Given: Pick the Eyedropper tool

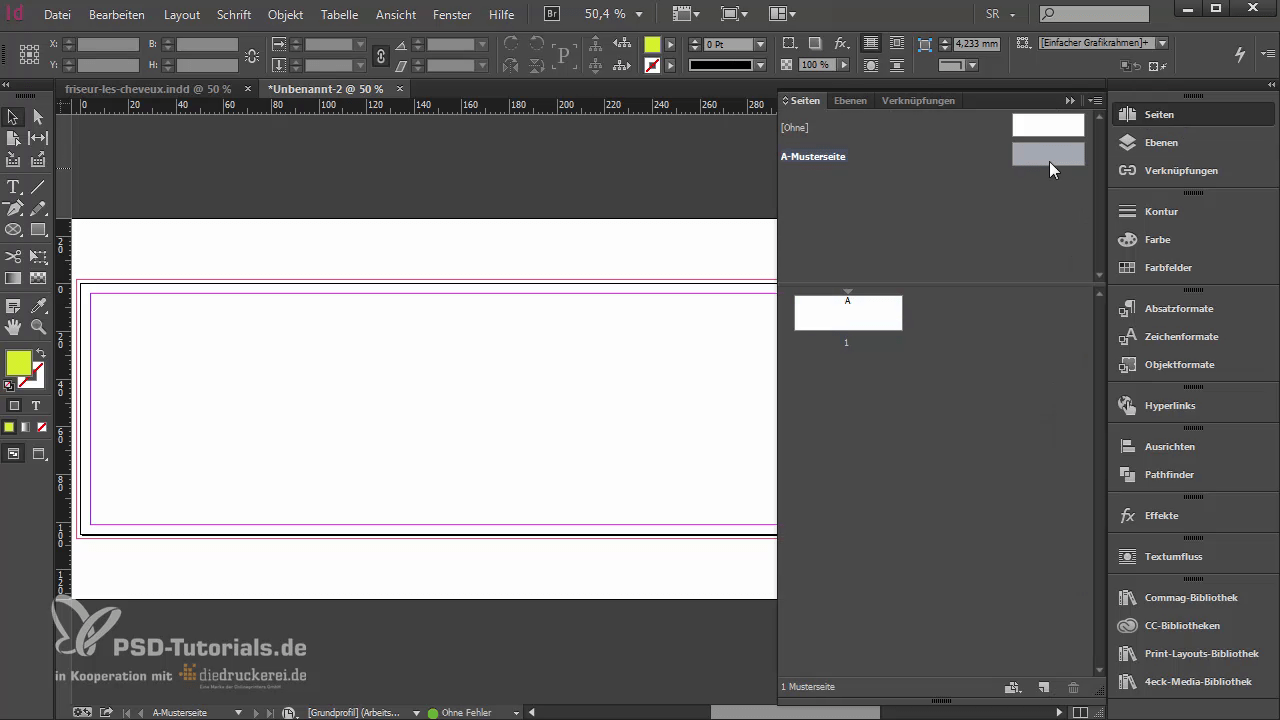Looking at the screenshot, I should click(39, 305).
